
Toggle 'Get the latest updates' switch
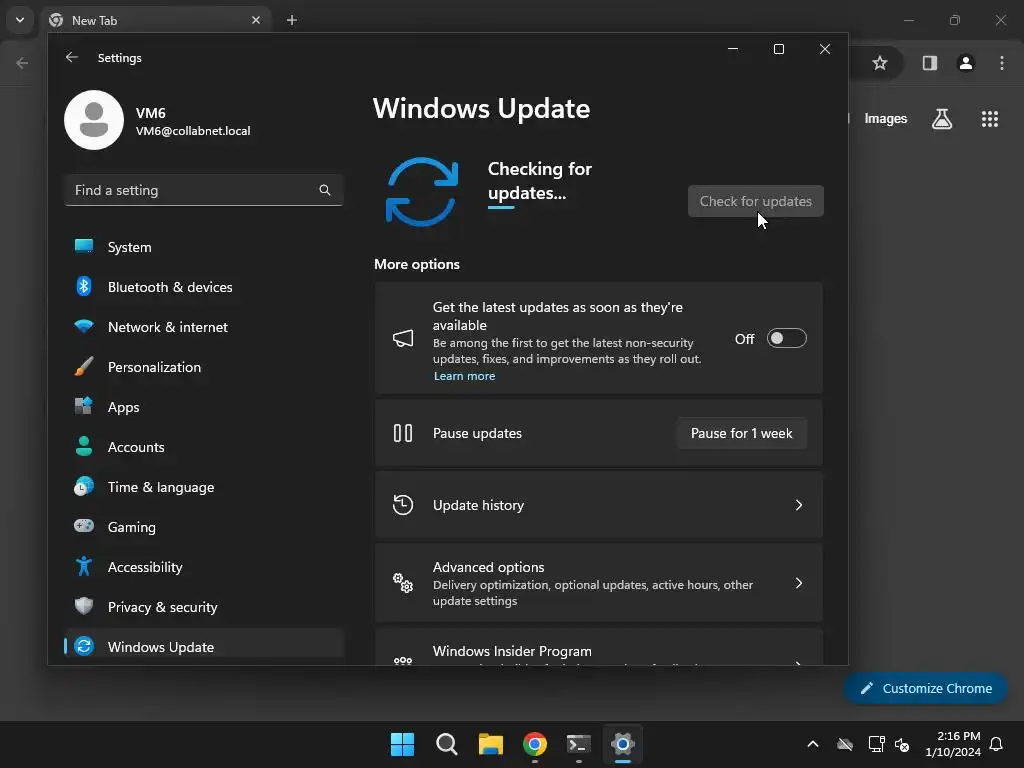pyautogui.click(x=786, y=338)
